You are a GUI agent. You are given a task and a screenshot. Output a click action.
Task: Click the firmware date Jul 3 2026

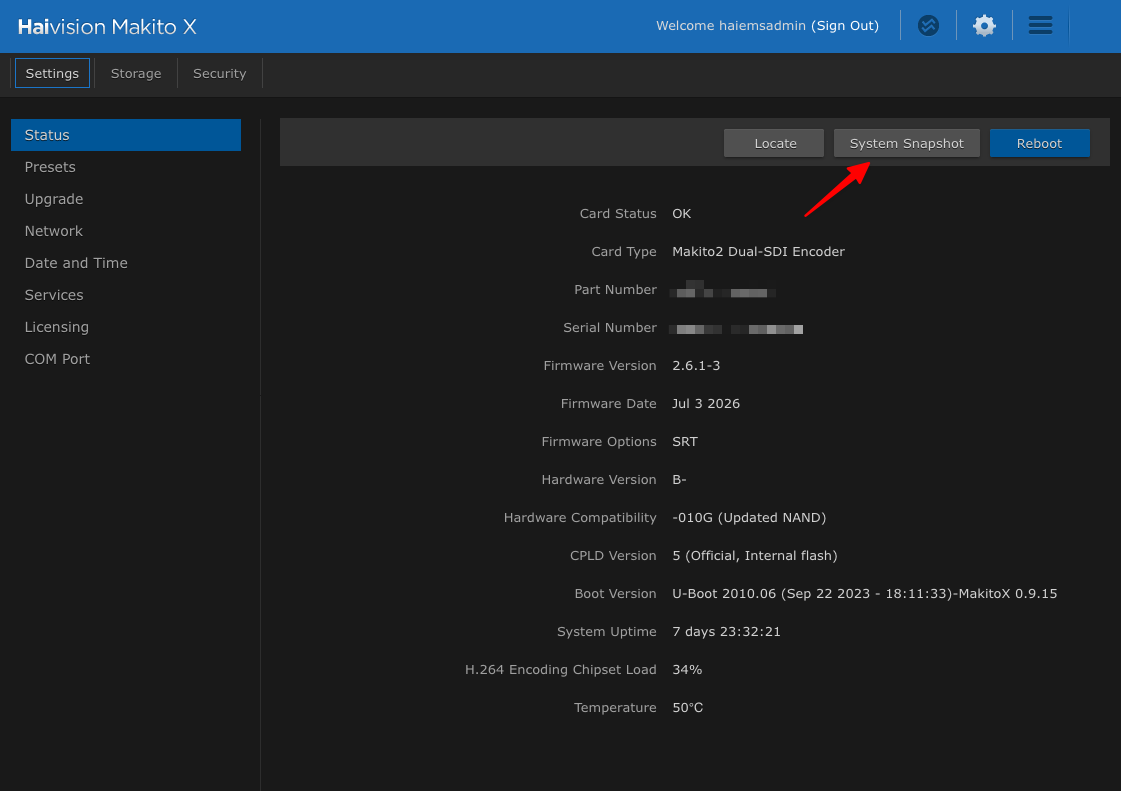(x=706, y=403)
